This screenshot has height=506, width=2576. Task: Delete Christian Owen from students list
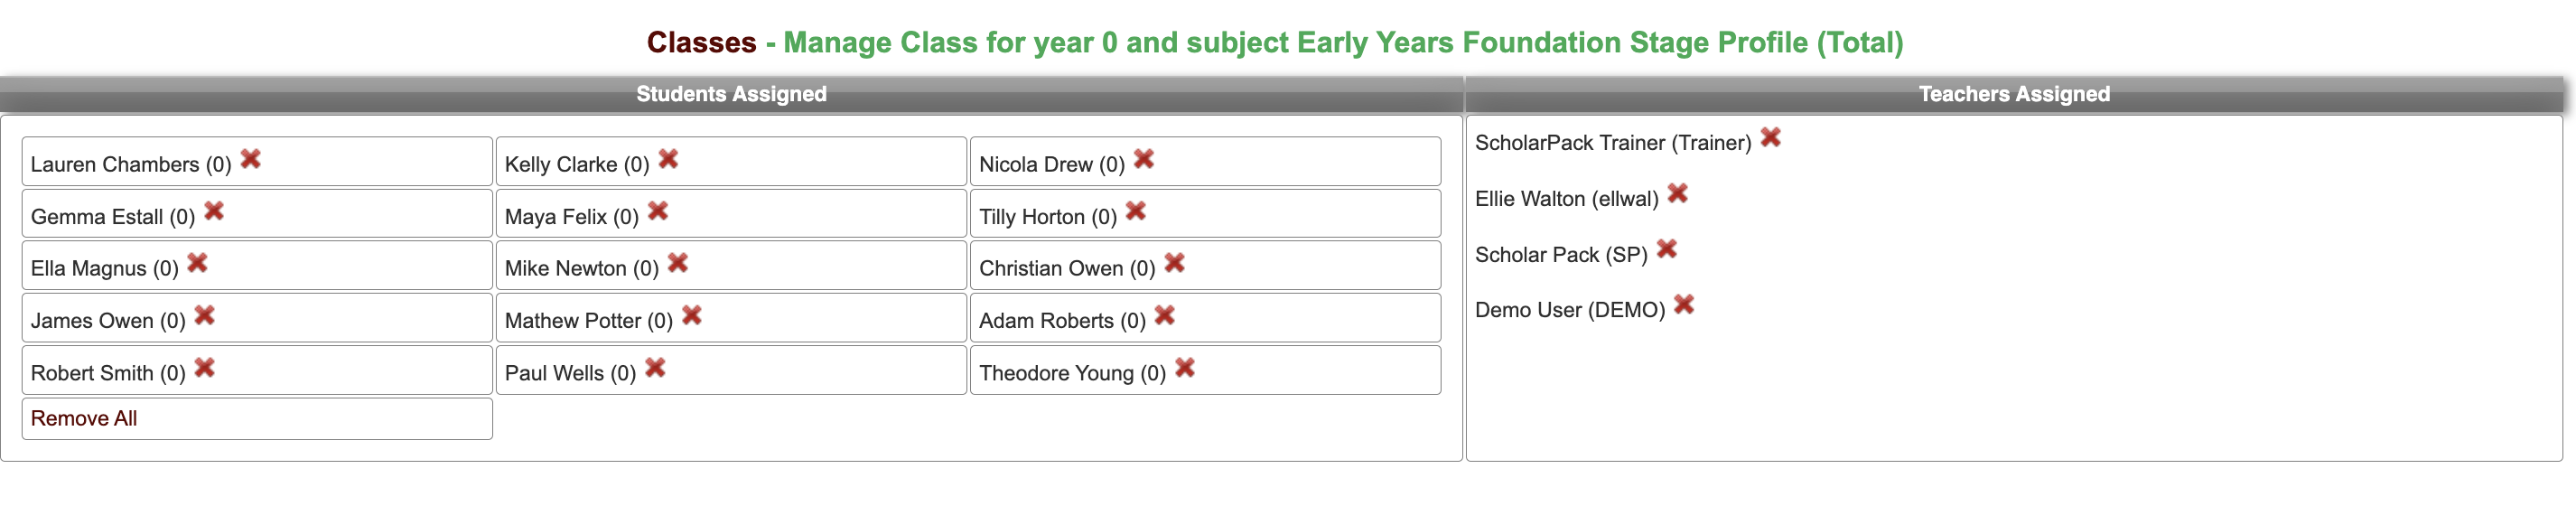pyautogui.click(x=1175, y=263)
